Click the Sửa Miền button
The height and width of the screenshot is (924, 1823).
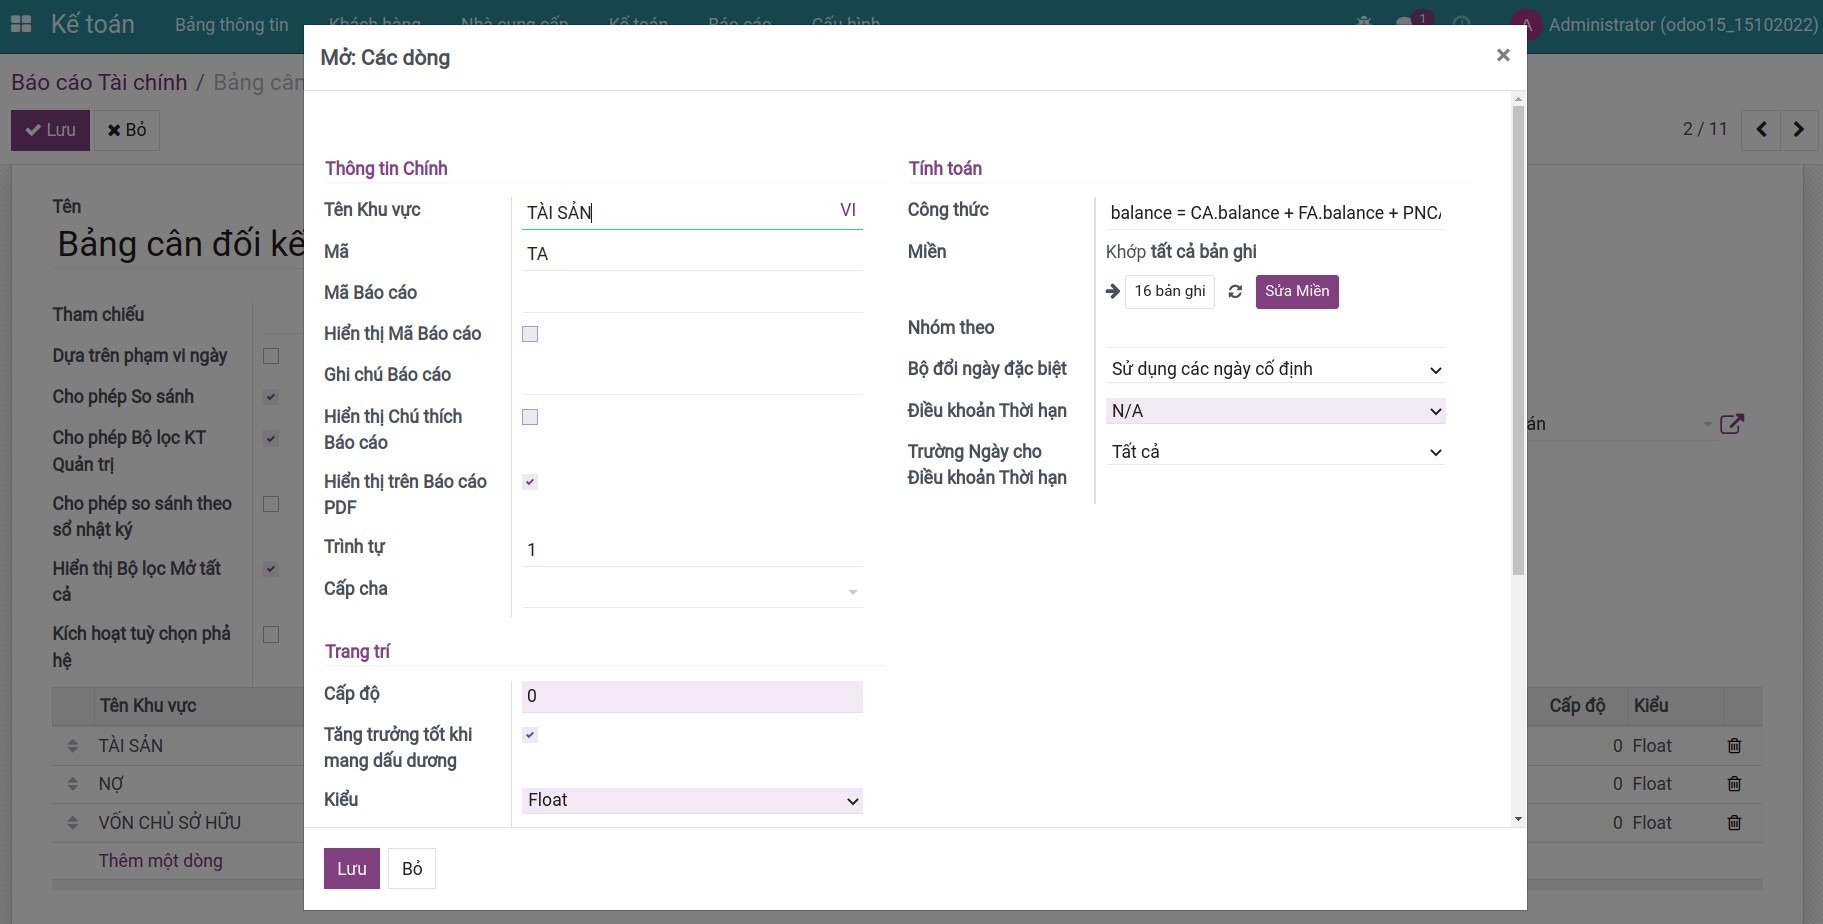(1296, 291)
